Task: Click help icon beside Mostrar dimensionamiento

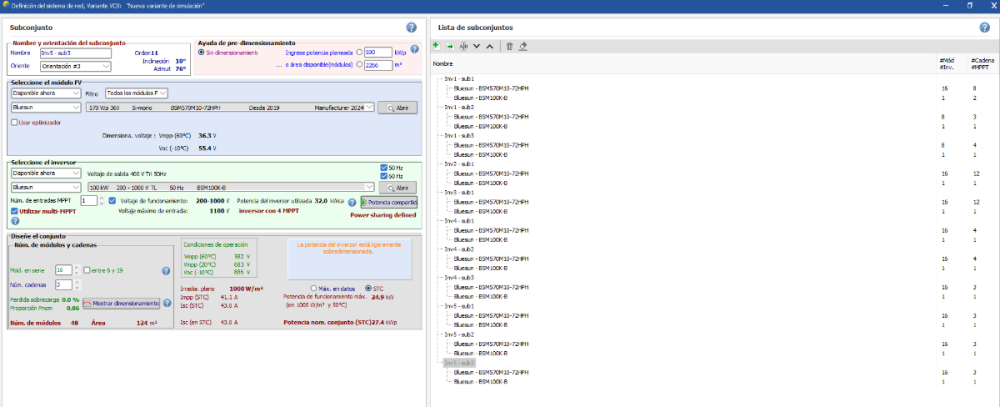Action: pyautogui.click(x=167, y=302)
